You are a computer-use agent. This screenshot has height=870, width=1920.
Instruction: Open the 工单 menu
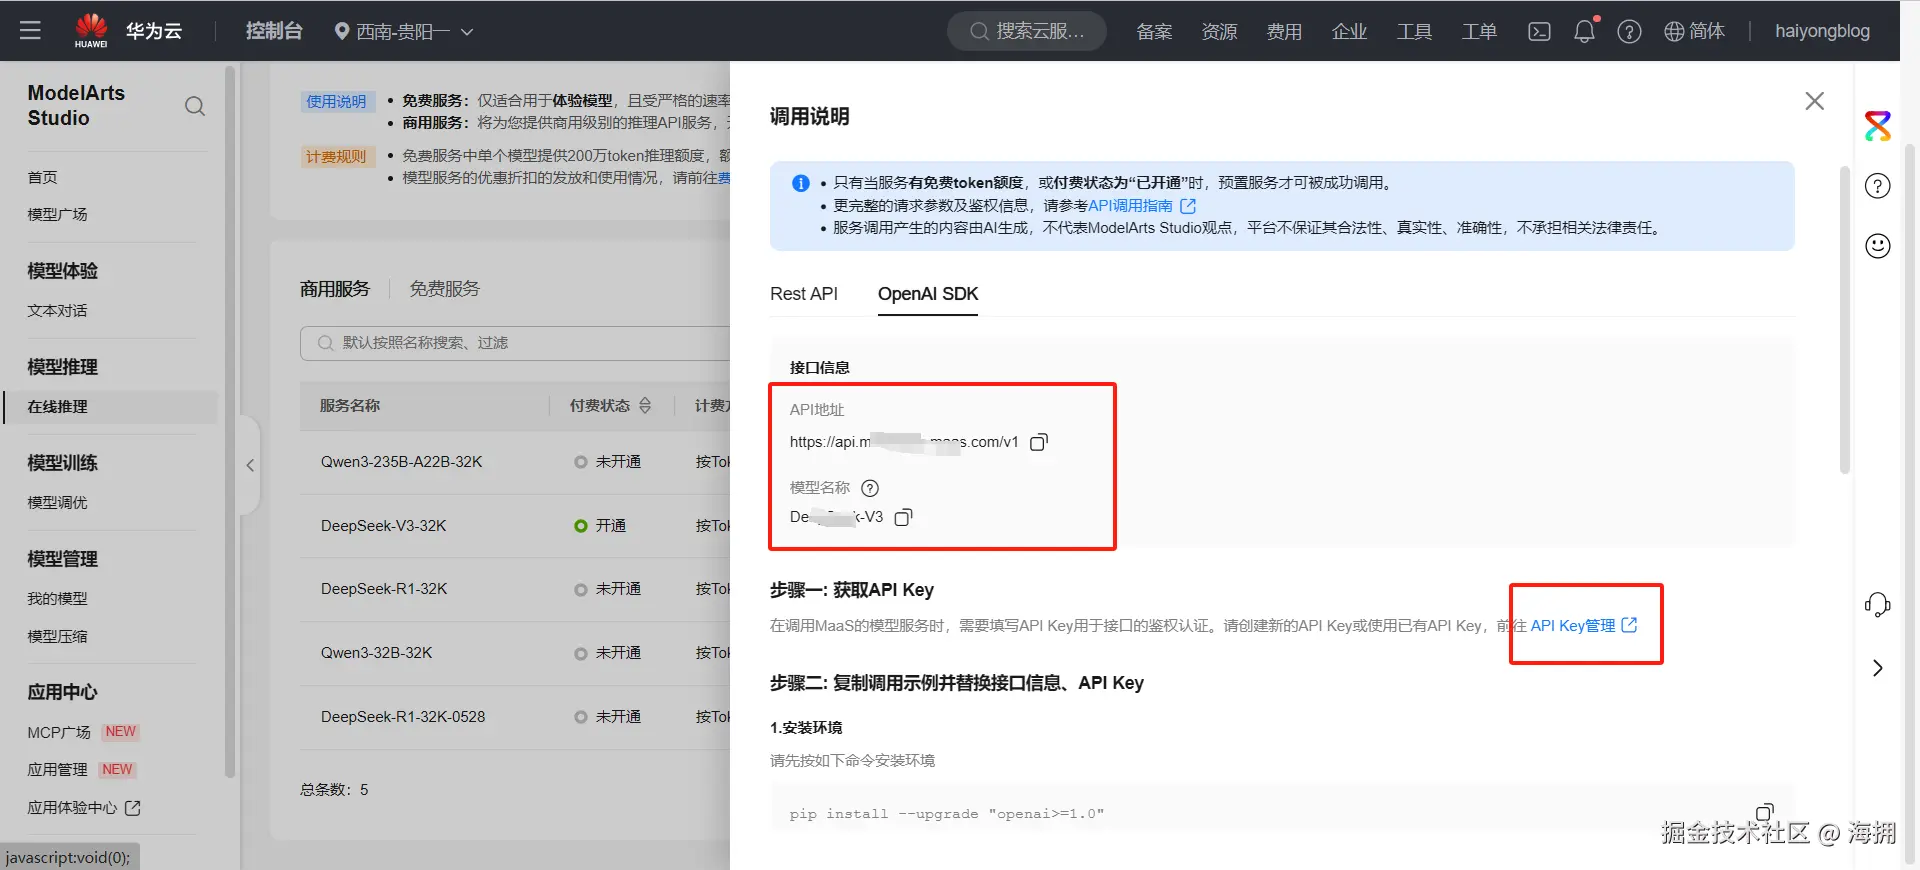(x=1479, y=31)
